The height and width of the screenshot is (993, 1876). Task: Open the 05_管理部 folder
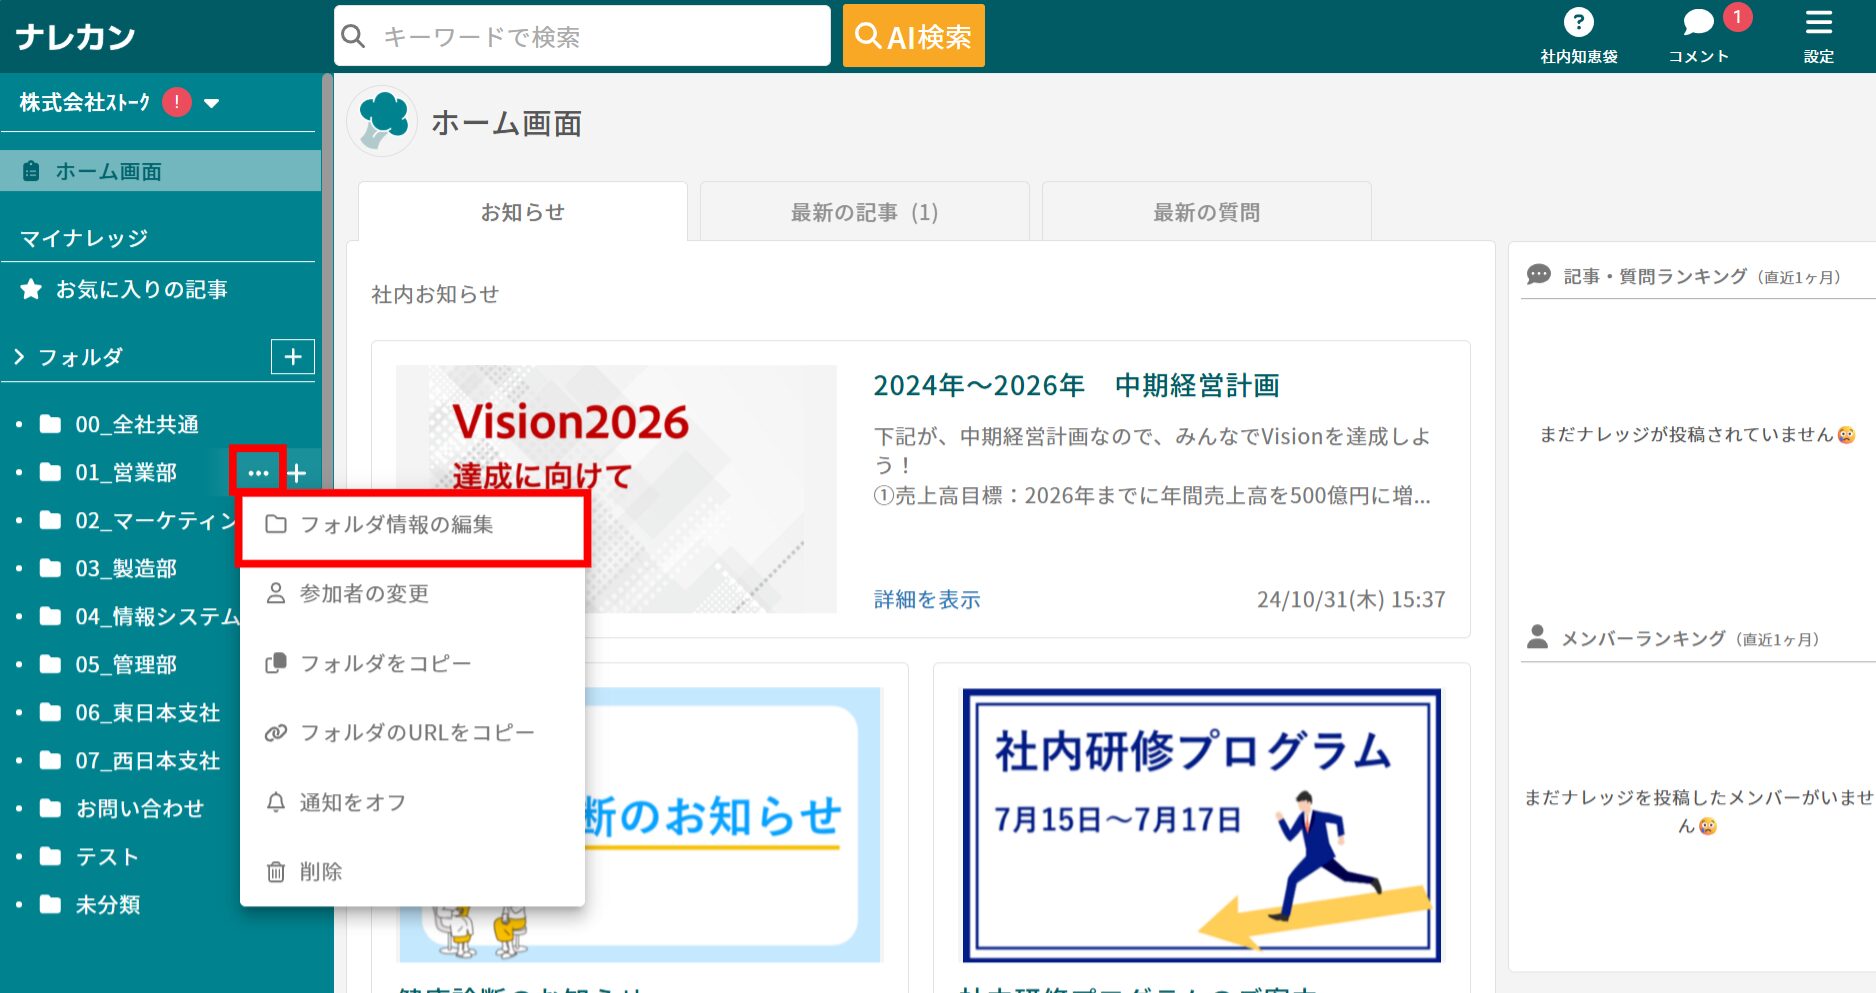click(x=126, y=664)
